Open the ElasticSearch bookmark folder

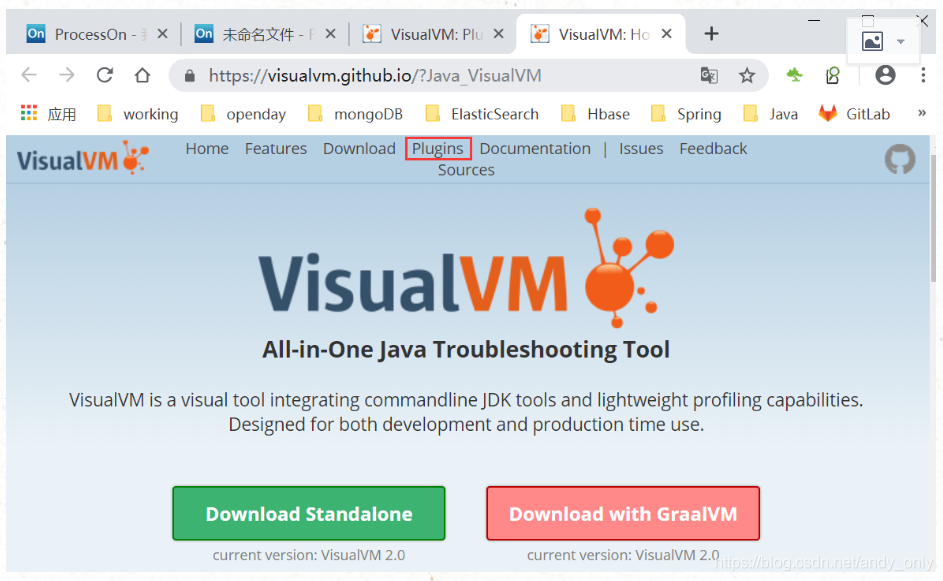click(x=482, y=114)
